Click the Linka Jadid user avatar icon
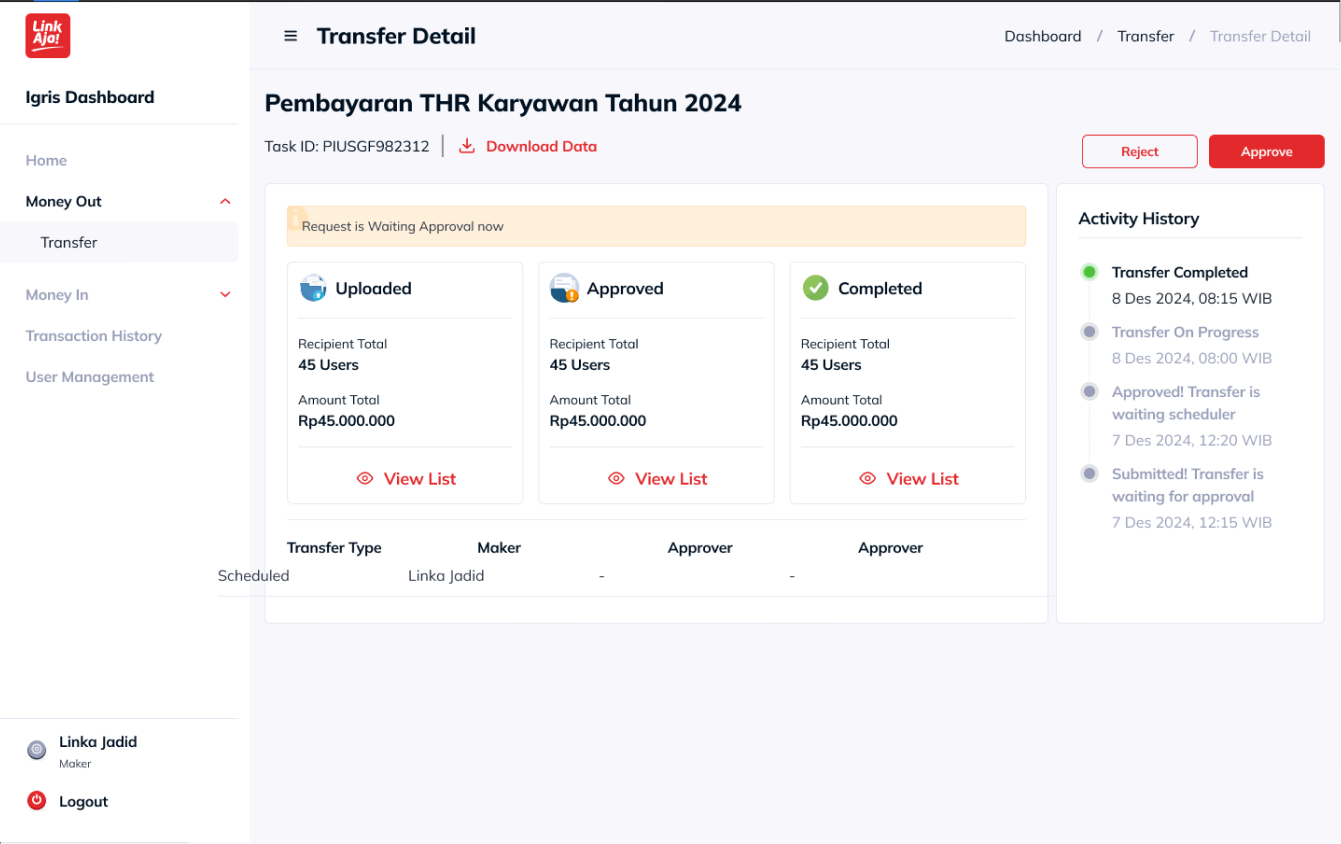The width and height of the screenshot is (1341, 844). tap(37, 750)
